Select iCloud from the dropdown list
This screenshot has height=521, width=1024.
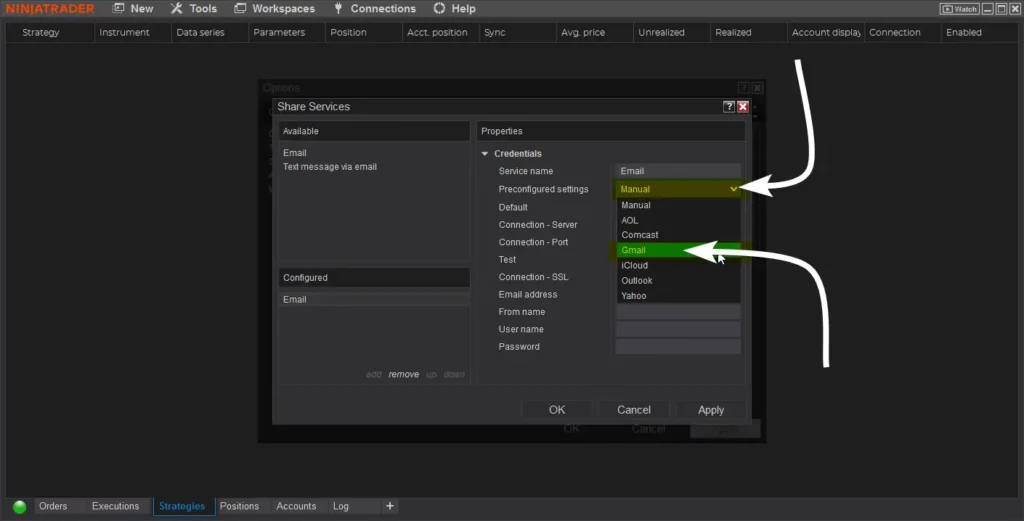[x=678, y=266]
